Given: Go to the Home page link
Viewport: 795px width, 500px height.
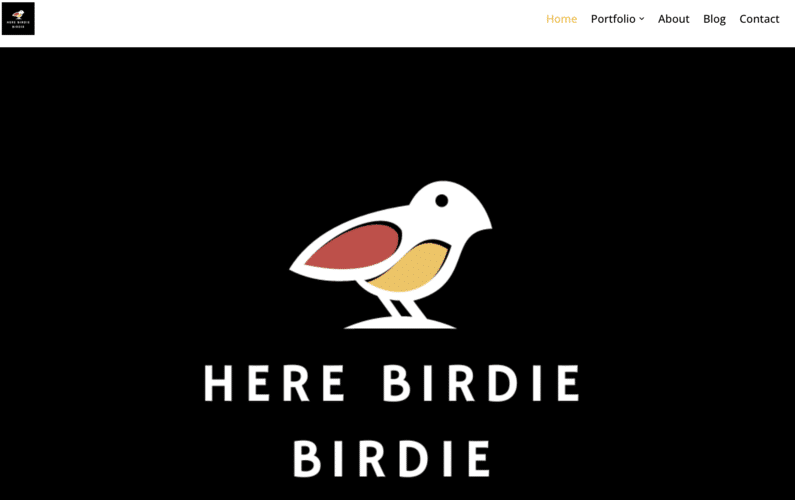Looking at the screenshot, I should coord(561,19).
